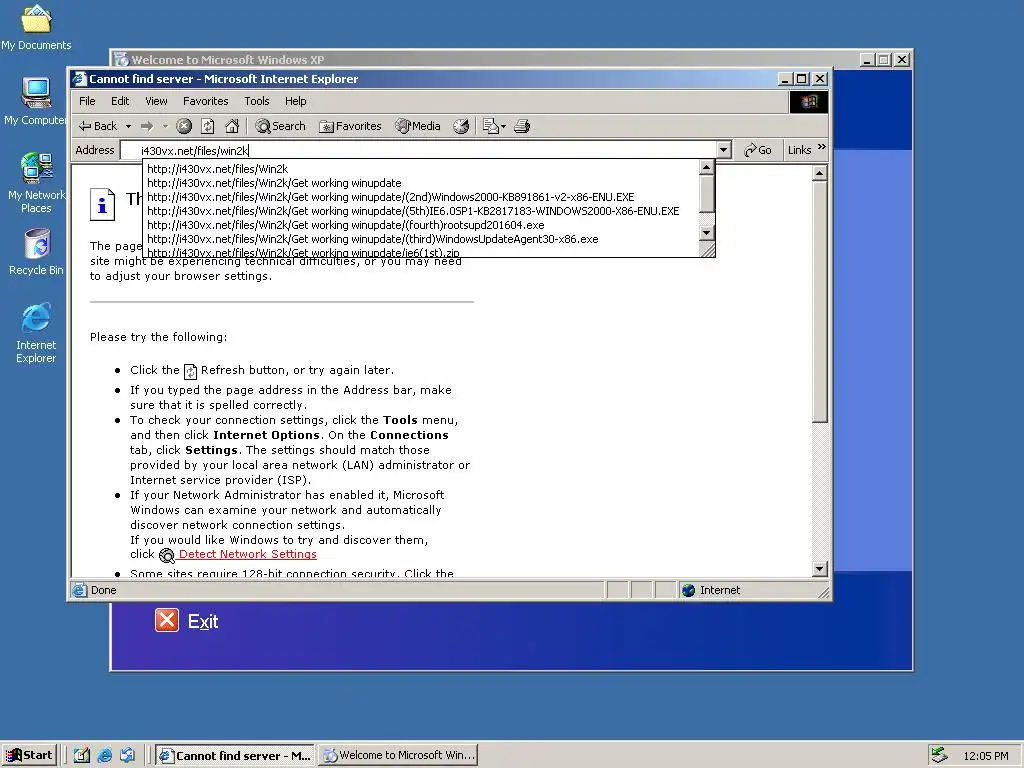Select suggestion with rootsupd201604.exe
1024x768 pixels.
(x=421, y=225)
